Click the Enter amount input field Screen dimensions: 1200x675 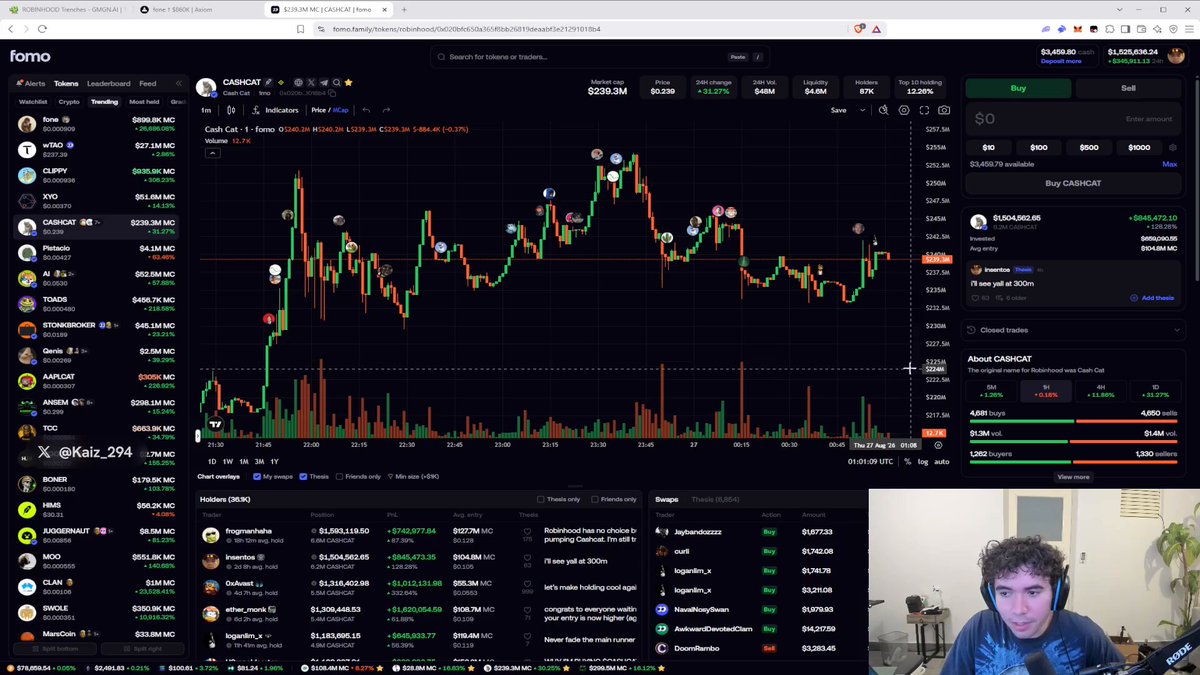tap(1073, 119)
